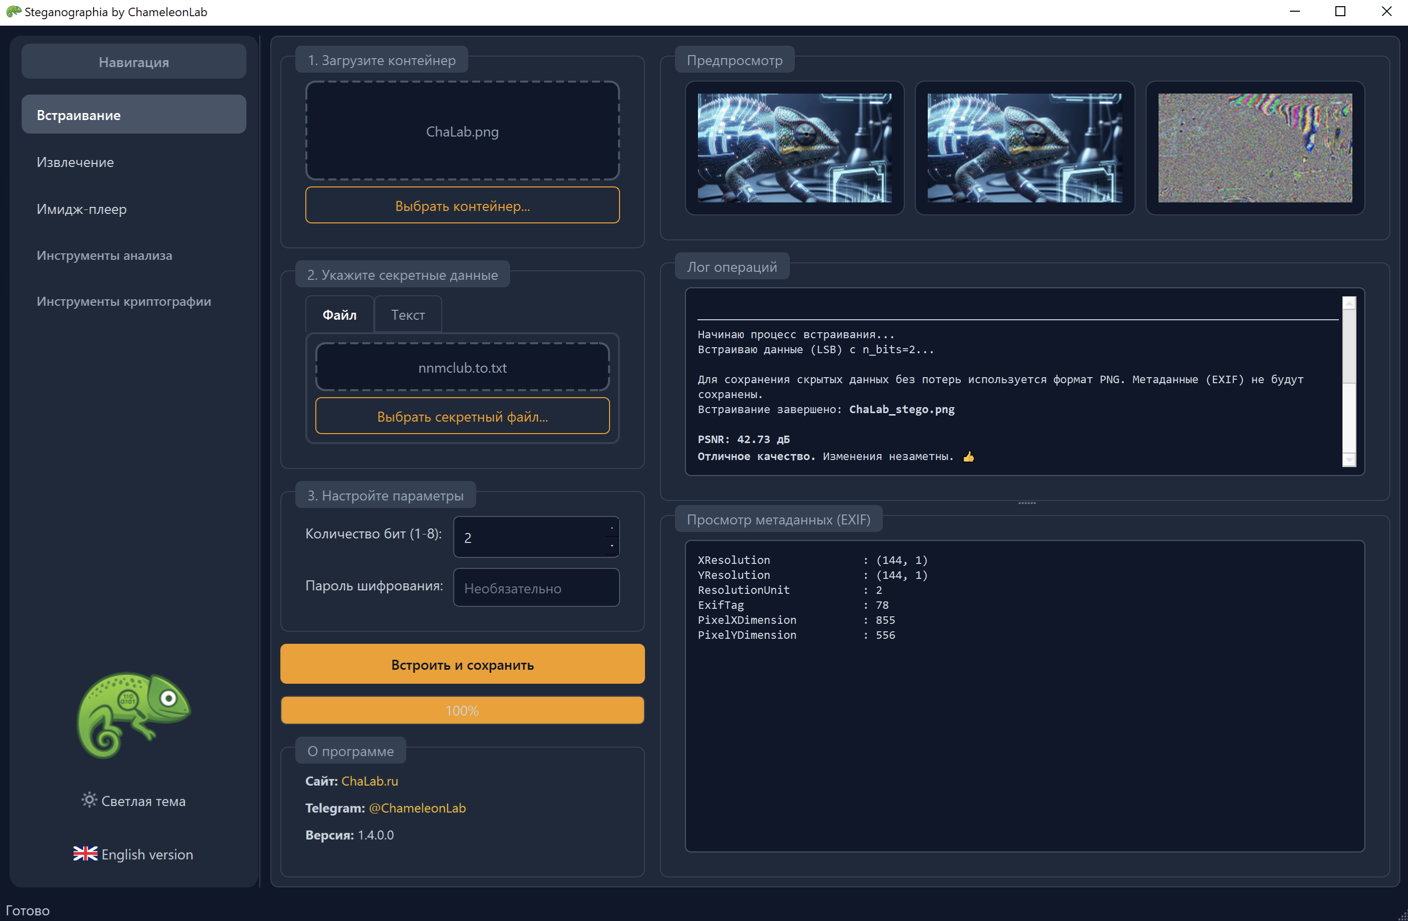Viewport: 1409px width, 921px height.
Task: Open the Извлечение navigation section
Action: [x=75, y=162]
